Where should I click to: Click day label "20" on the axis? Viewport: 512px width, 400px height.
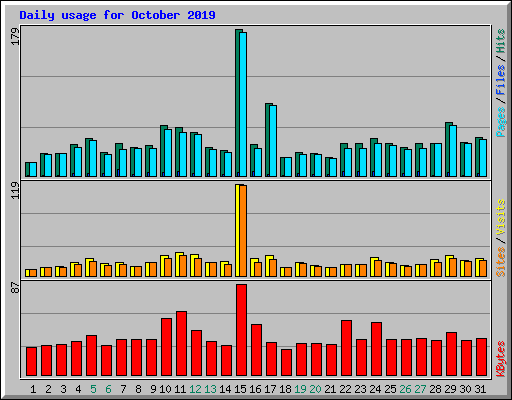tap(315, 389)
